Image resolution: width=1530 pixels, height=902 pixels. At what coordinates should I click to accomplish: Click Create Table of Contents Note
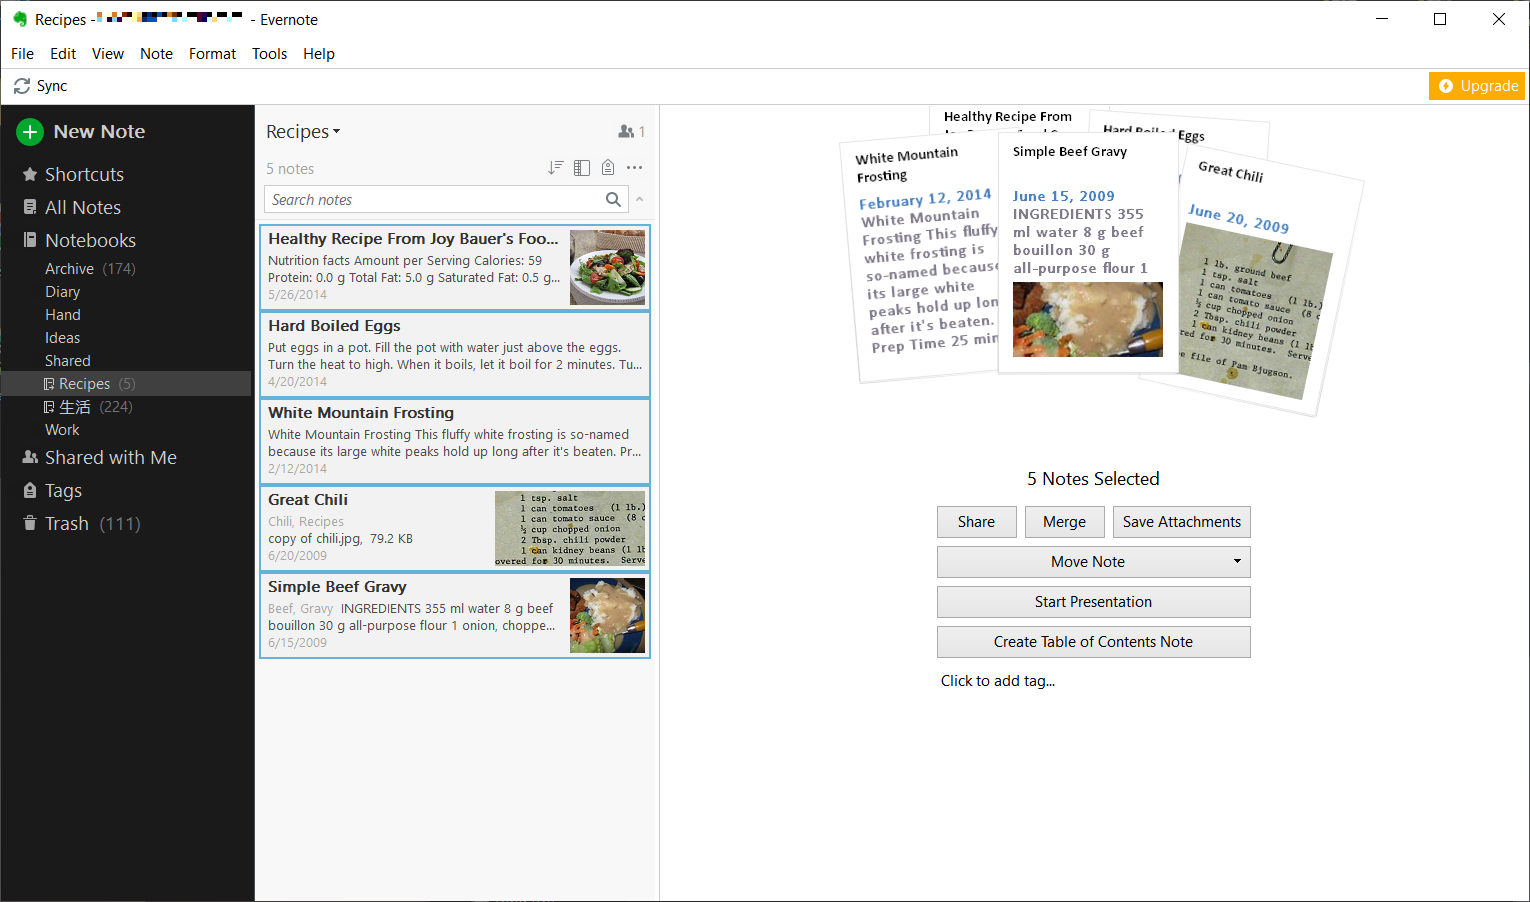[1093, 642]
